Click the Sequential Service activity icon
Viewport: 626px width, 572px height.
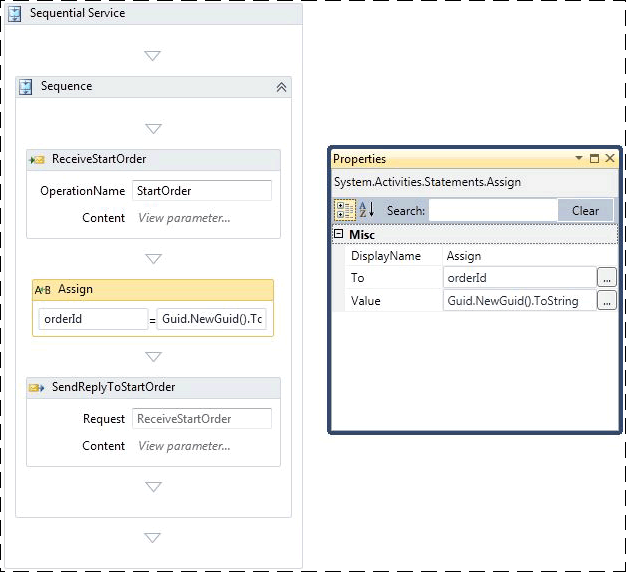coord(15,14)
